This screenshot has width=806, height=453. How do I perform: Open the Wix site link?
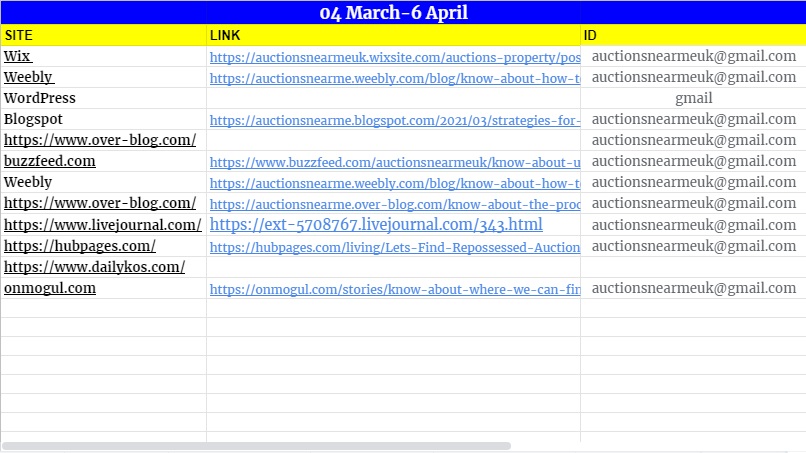click(17, 56)
